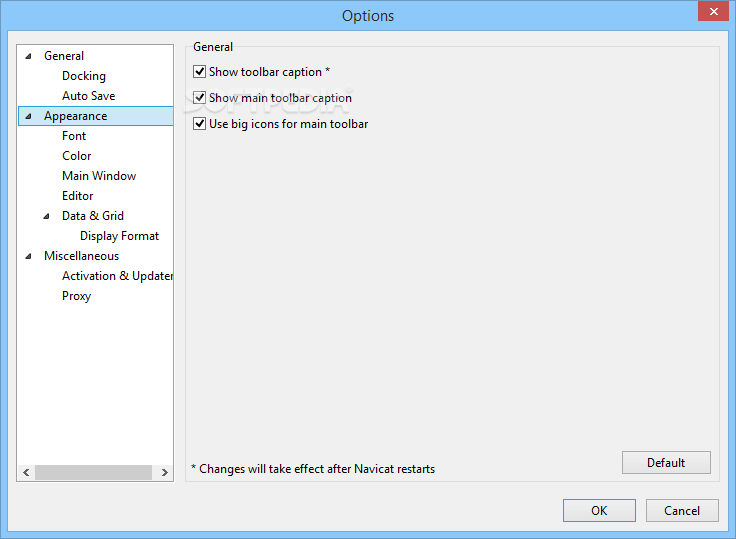Open Activation & Updater settings
The image size is (736, 539).
point(117,276)
